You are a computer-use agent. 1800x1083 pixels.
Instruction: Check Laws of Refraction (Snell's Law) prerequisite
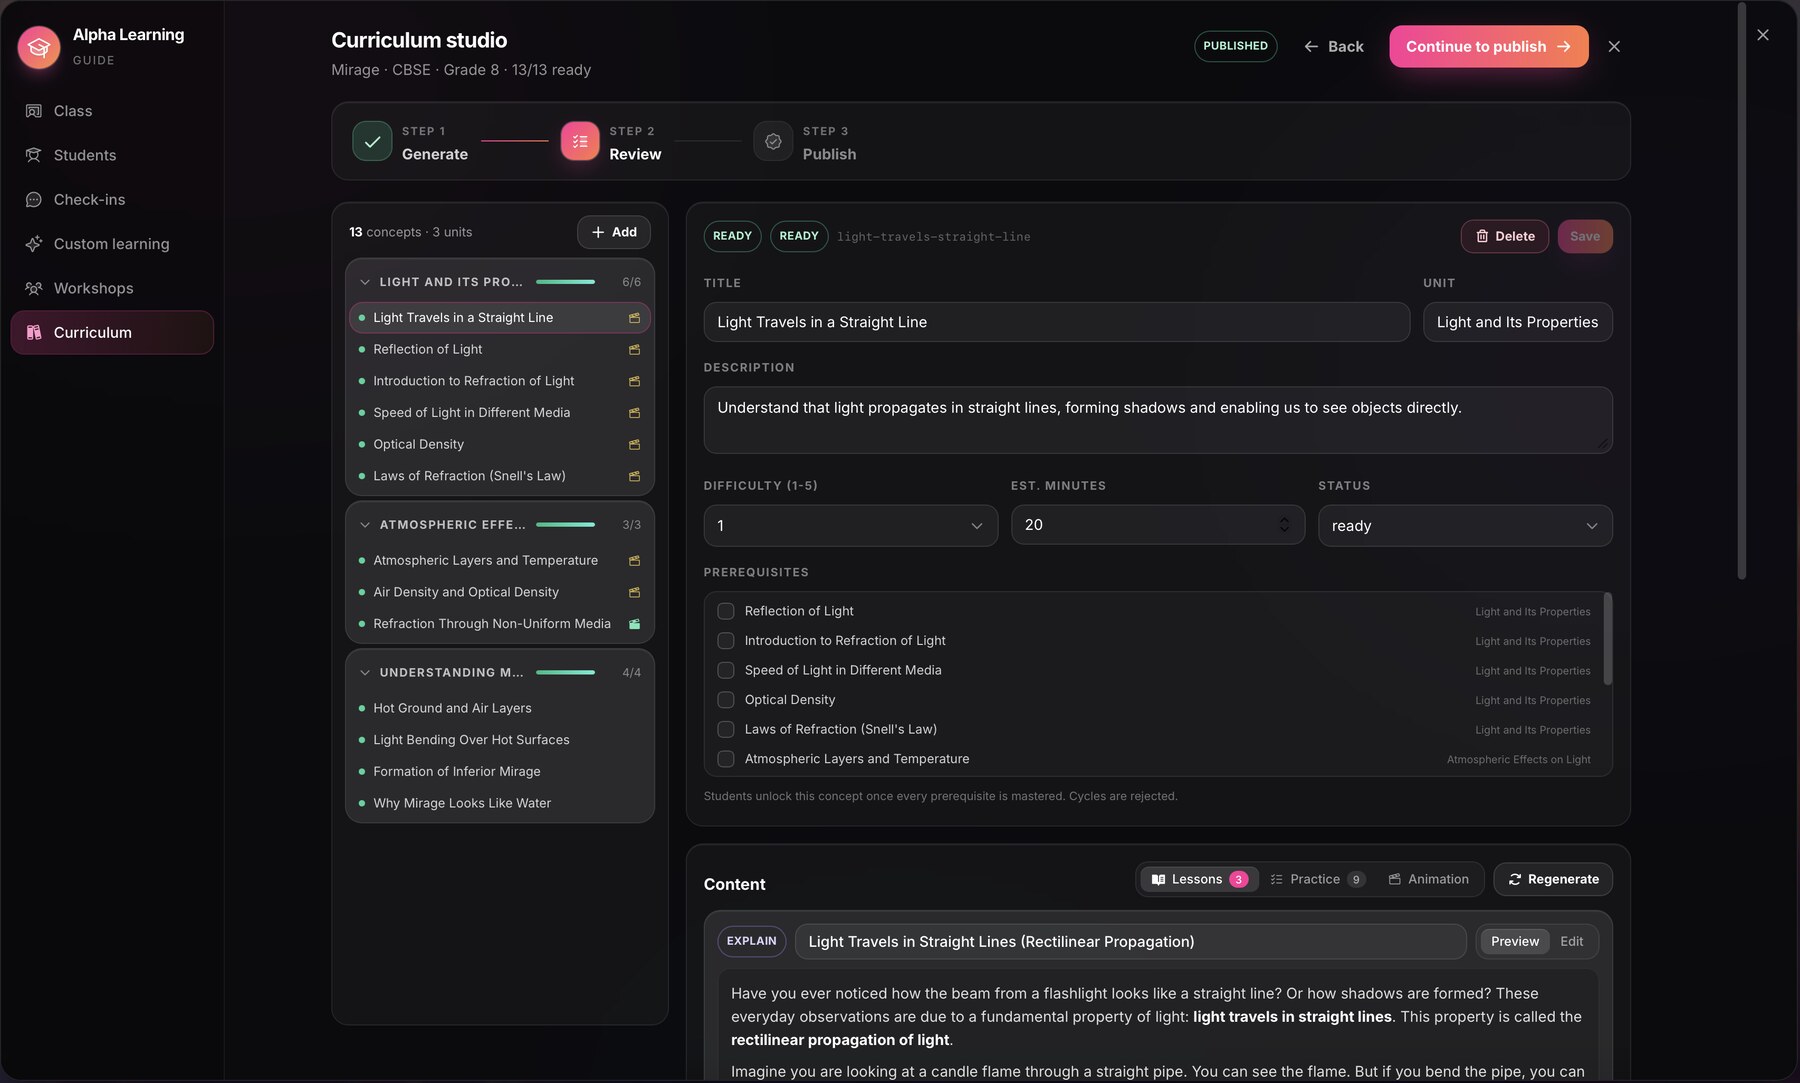[726, 729]
